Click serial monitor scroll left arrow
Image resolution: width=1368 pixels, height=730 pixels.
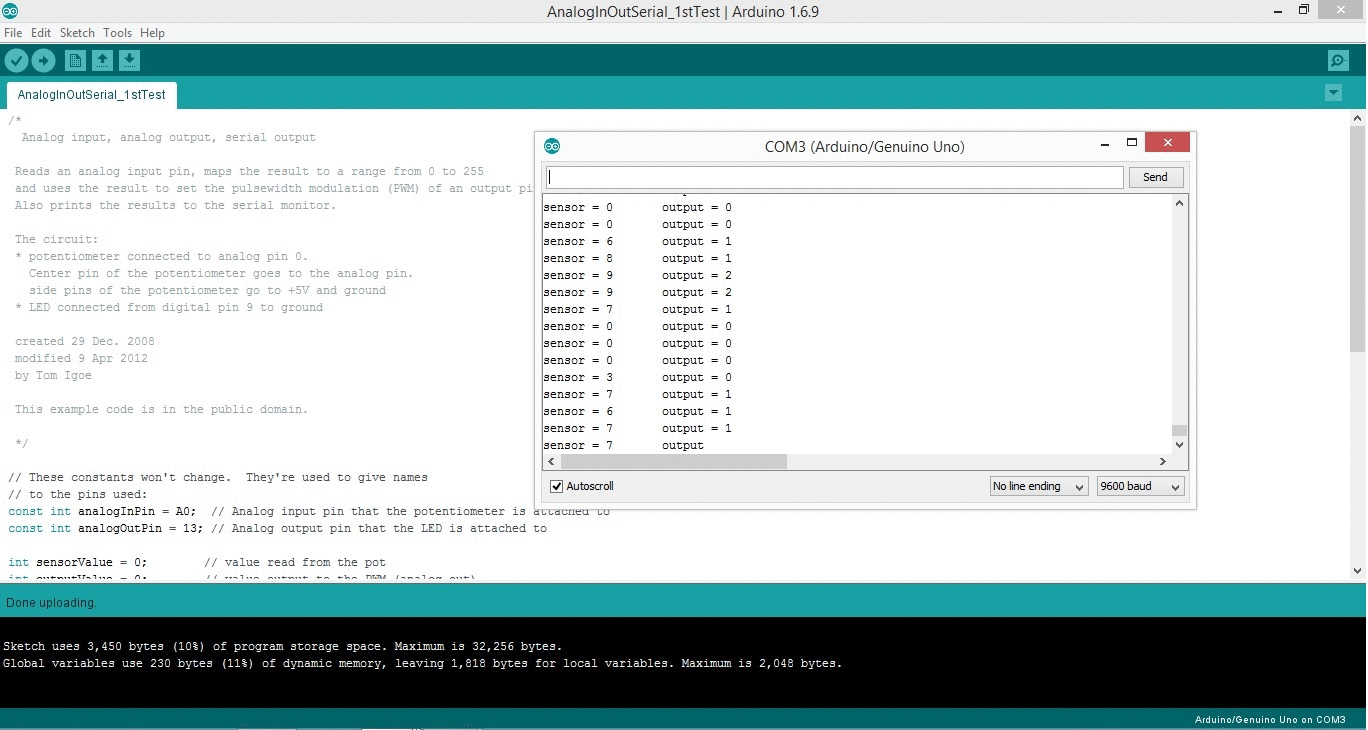click(x=550, y=462)
